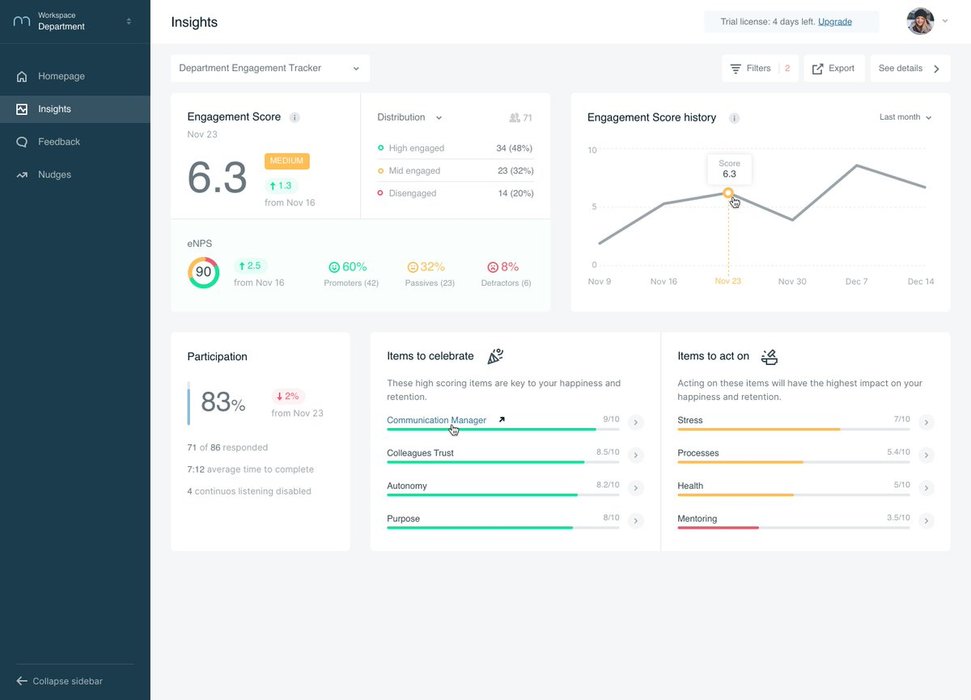Select the Nov 23 point on chart

728,193
